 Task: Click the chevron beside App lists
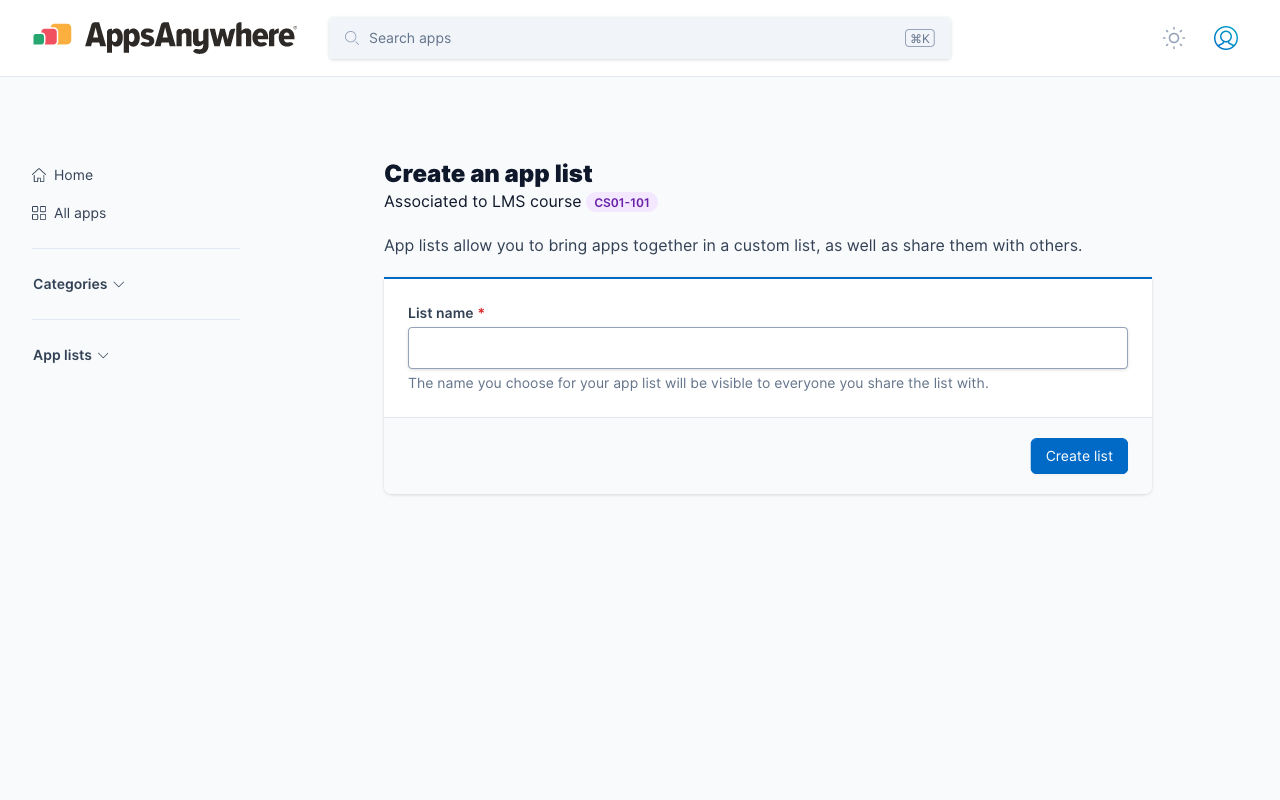tap(103, 355)
